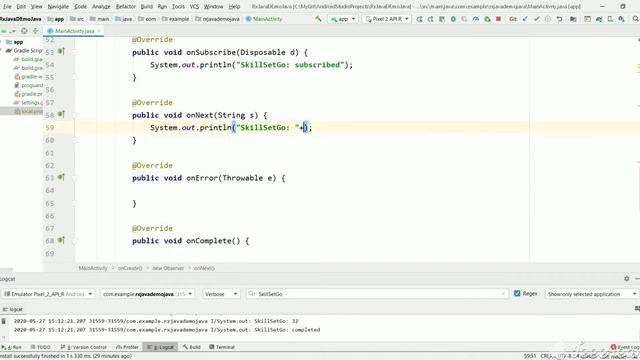Close the MainActivity.java tab
640x360 pixels.
[98, 31]
